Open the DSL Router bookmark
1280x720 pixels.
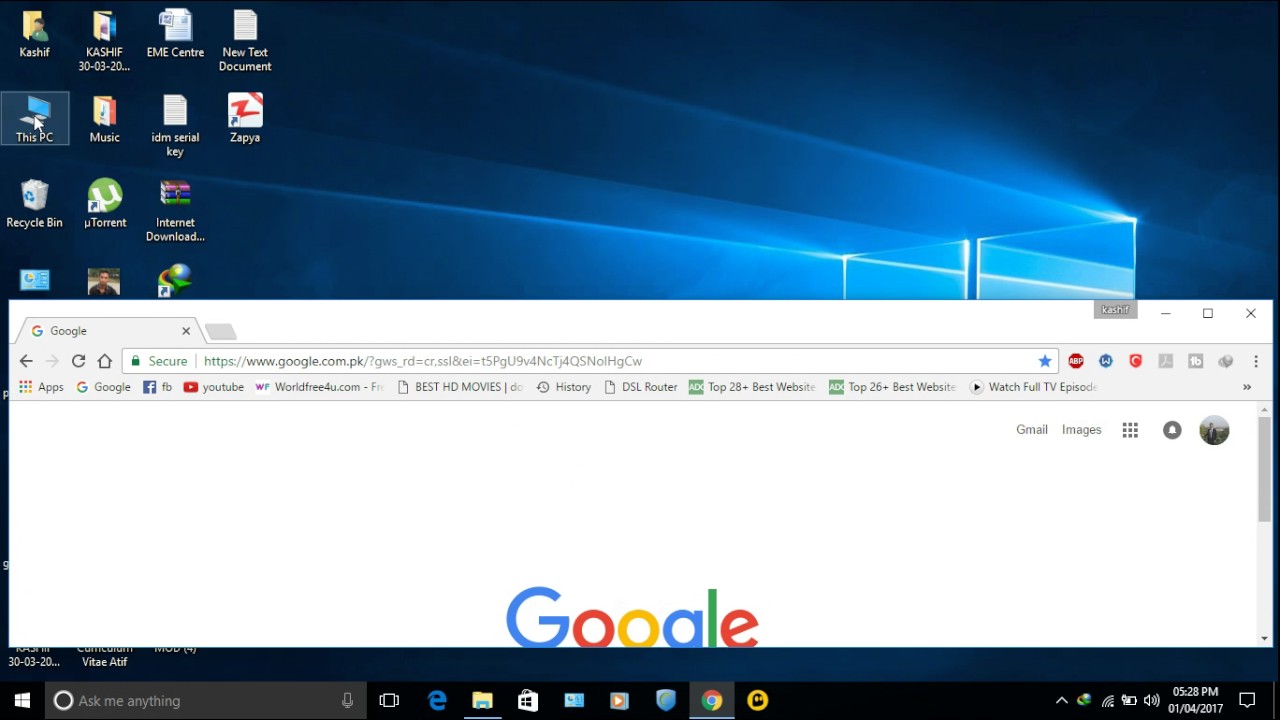coord(641,387)
